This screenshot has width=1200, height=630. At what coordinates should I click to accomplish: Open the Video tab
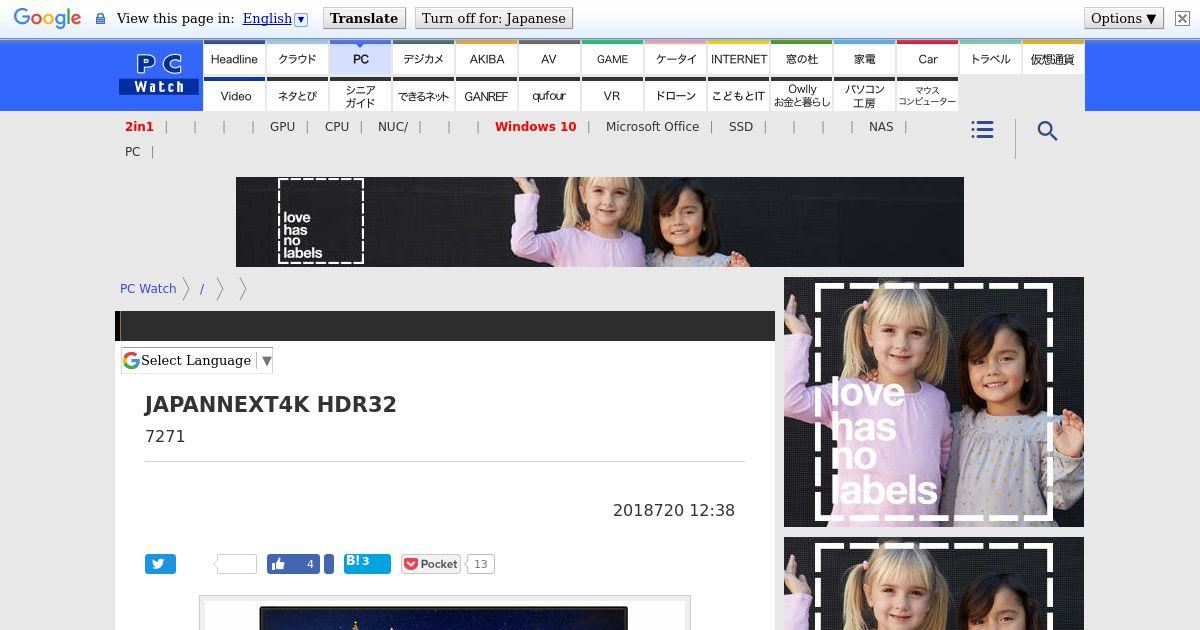[235, 95]
